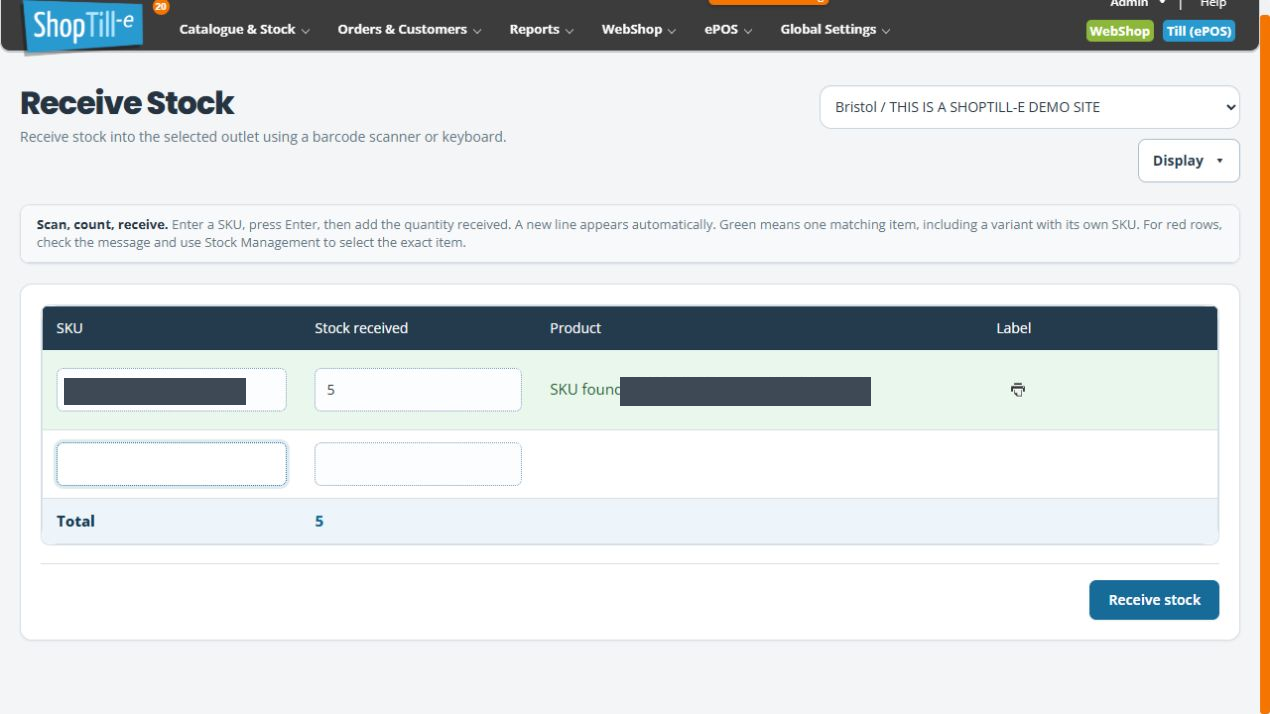Click the blue Till (ePOS) button
The height and width of the screenshot is (714, 1270).
(x=1199, y=31)
